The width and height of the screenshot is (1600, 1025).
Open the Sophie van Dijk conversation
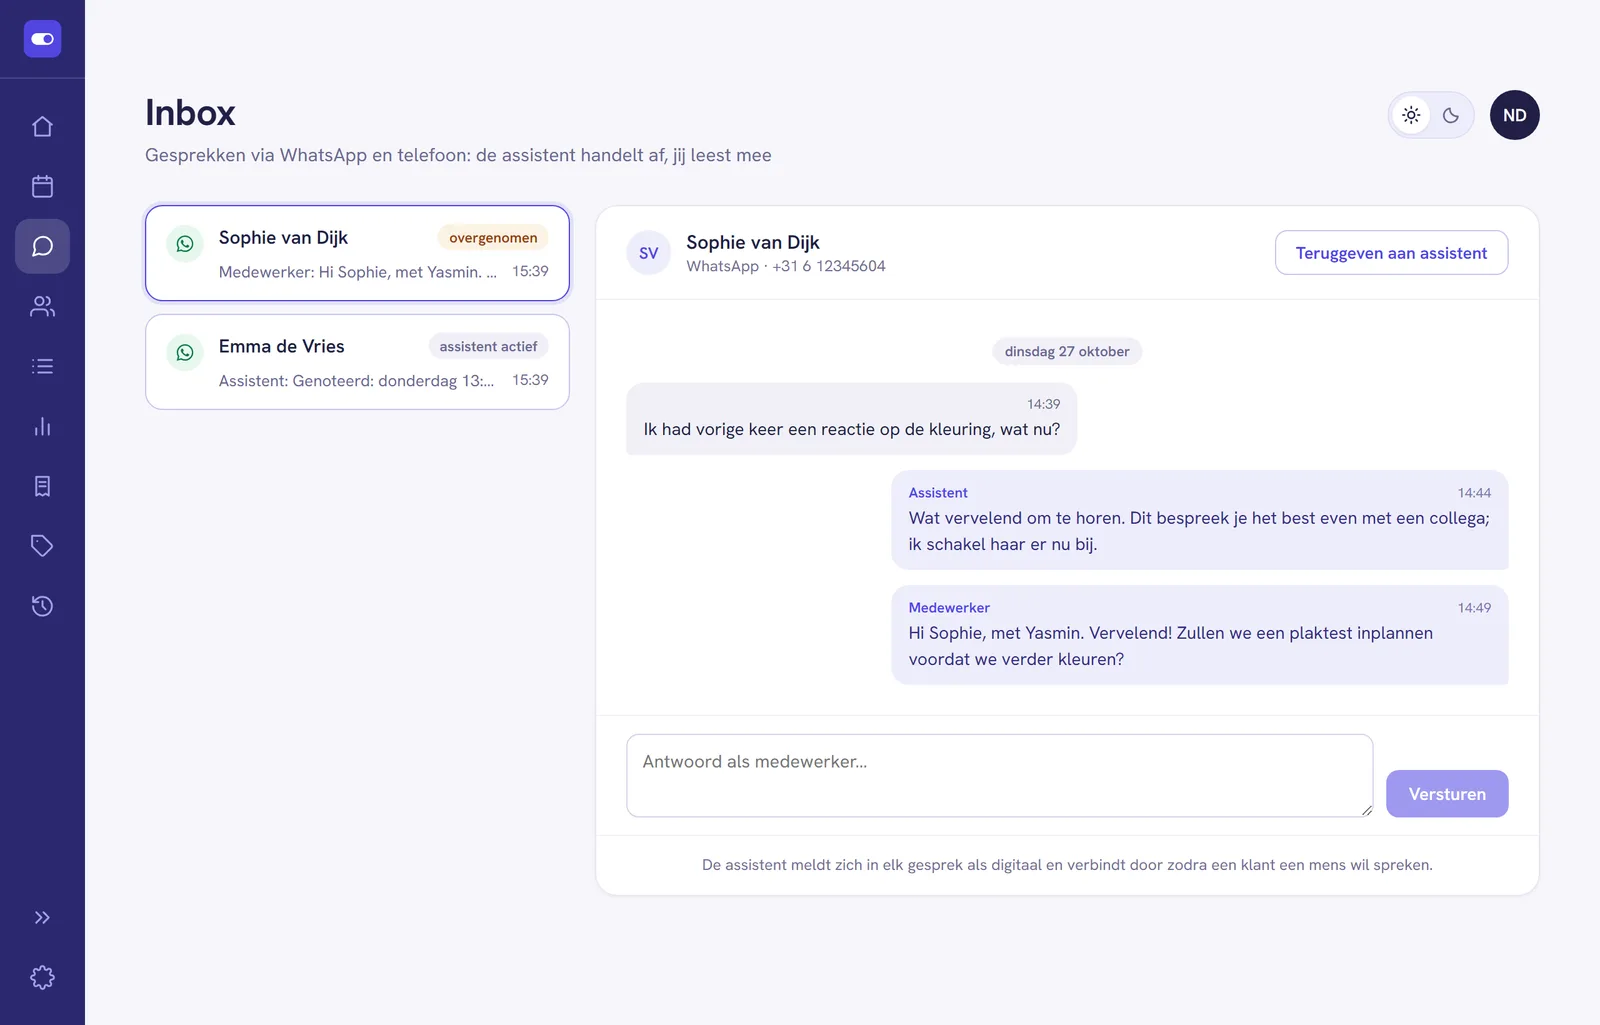click(x=357, y=253)
